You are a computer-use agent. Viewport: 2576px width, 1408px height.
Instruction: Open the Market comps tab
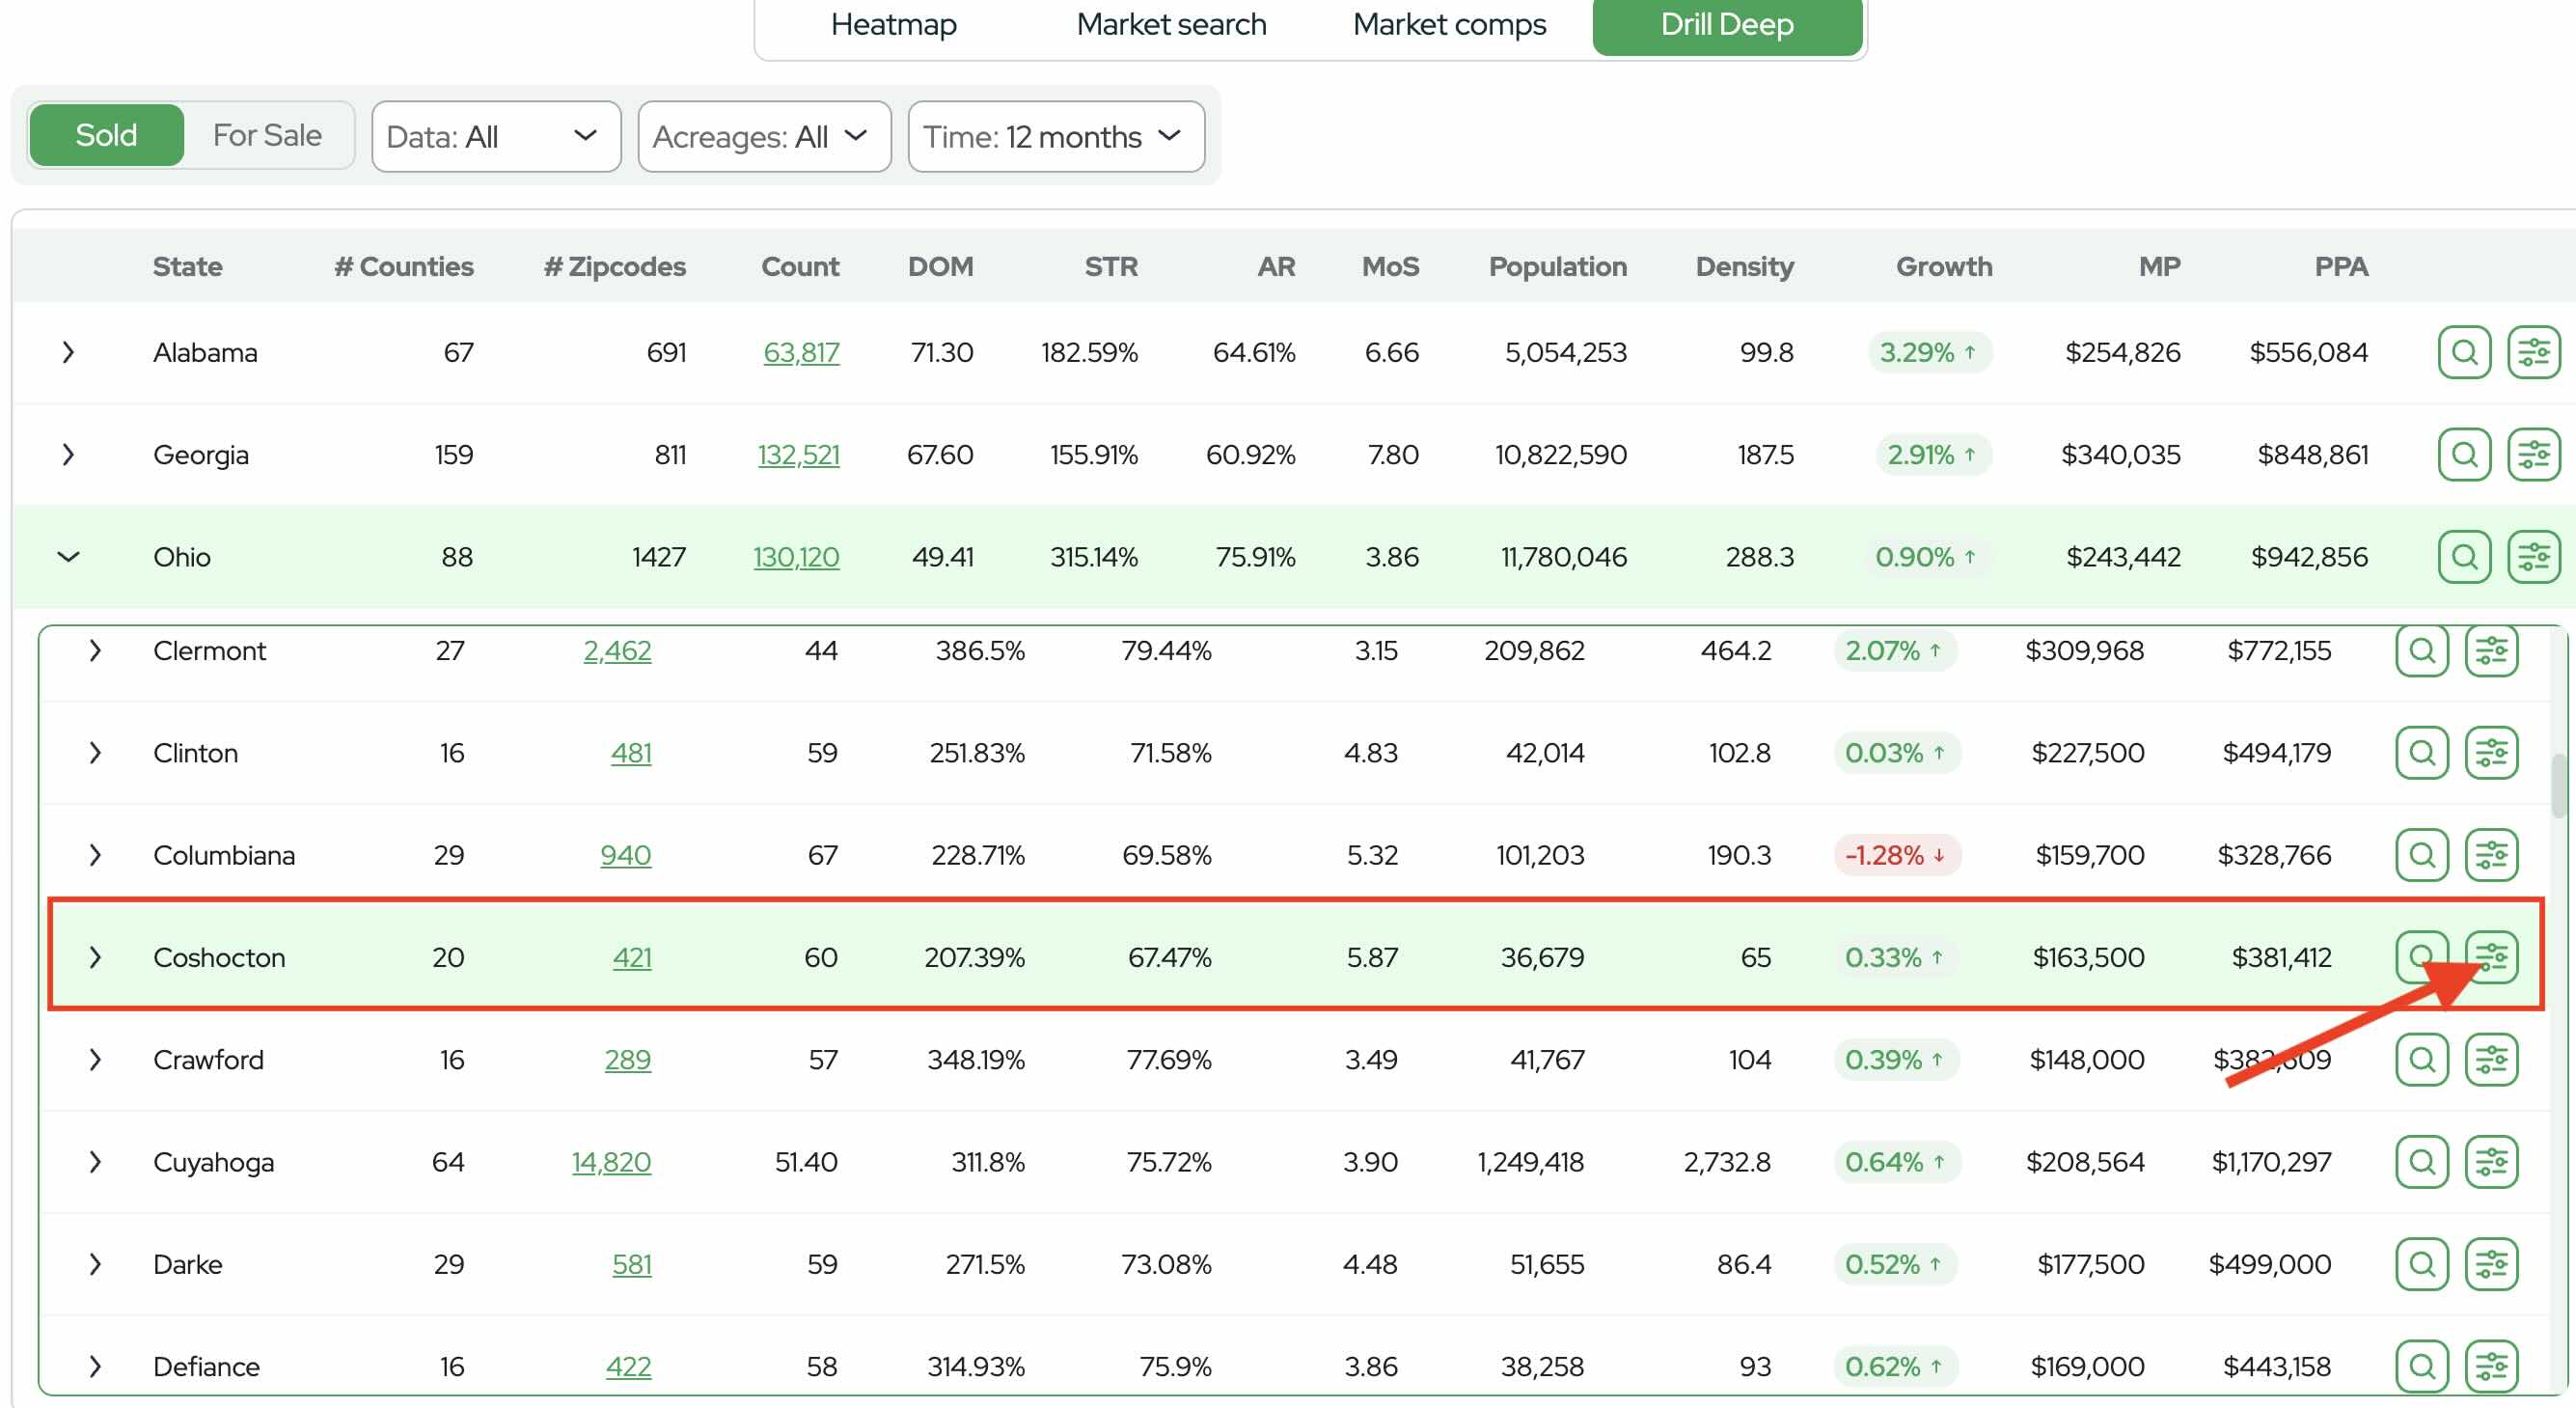coord(1448,24)
